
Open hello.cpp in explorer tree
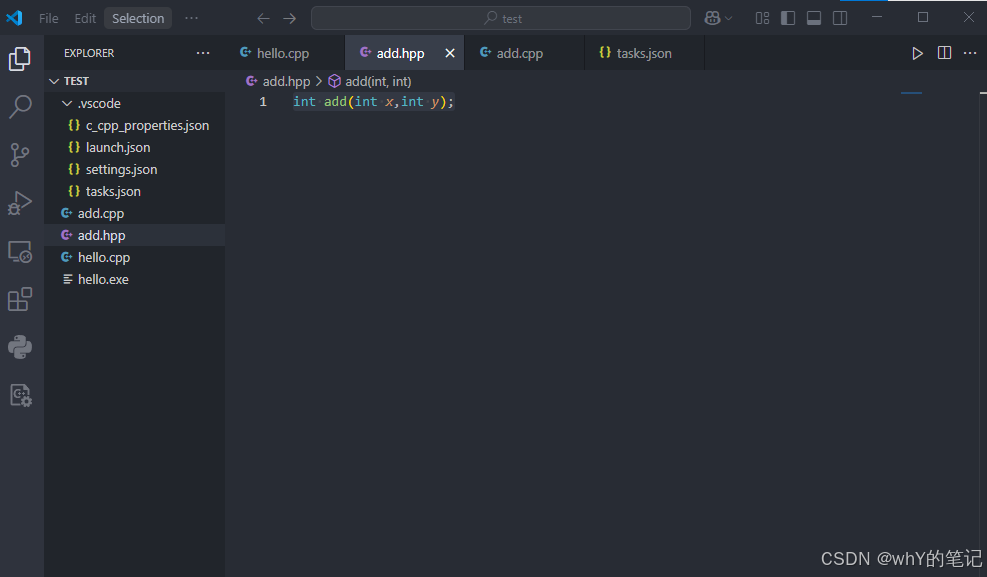point(135,257)
